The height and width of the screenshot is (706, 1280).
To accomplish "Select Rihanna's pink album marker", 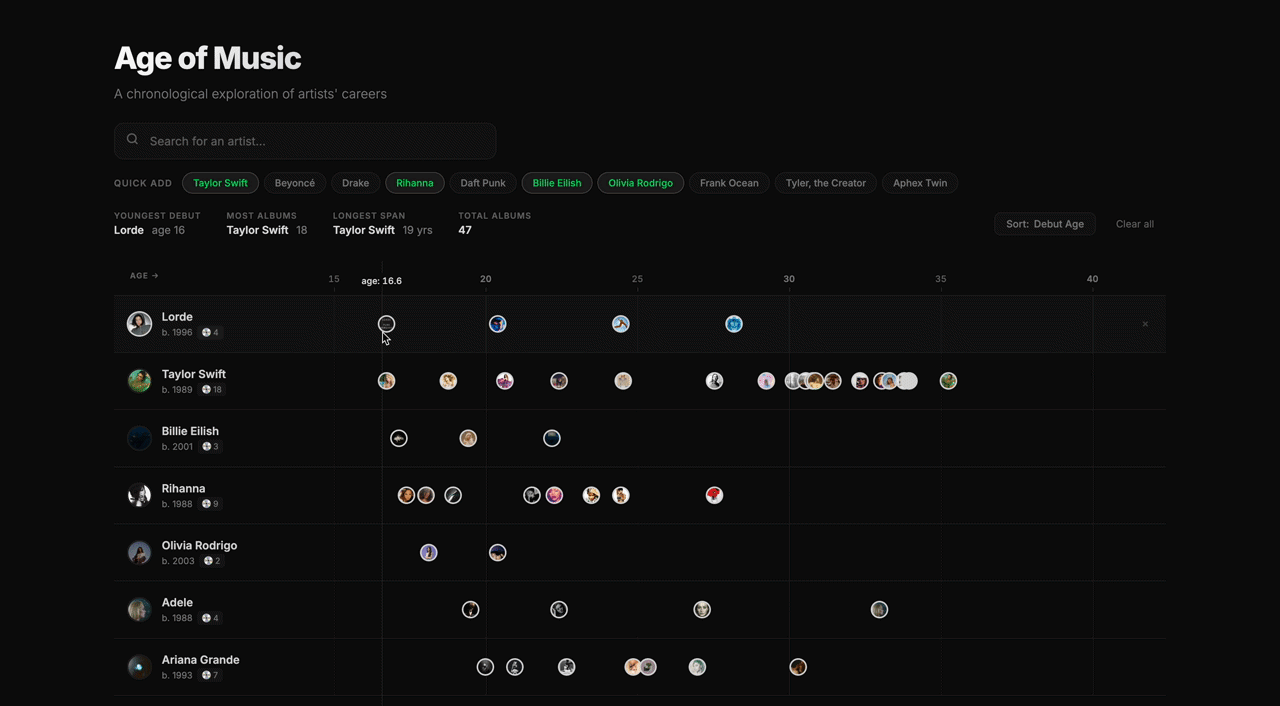I will [x=554, y=495].
